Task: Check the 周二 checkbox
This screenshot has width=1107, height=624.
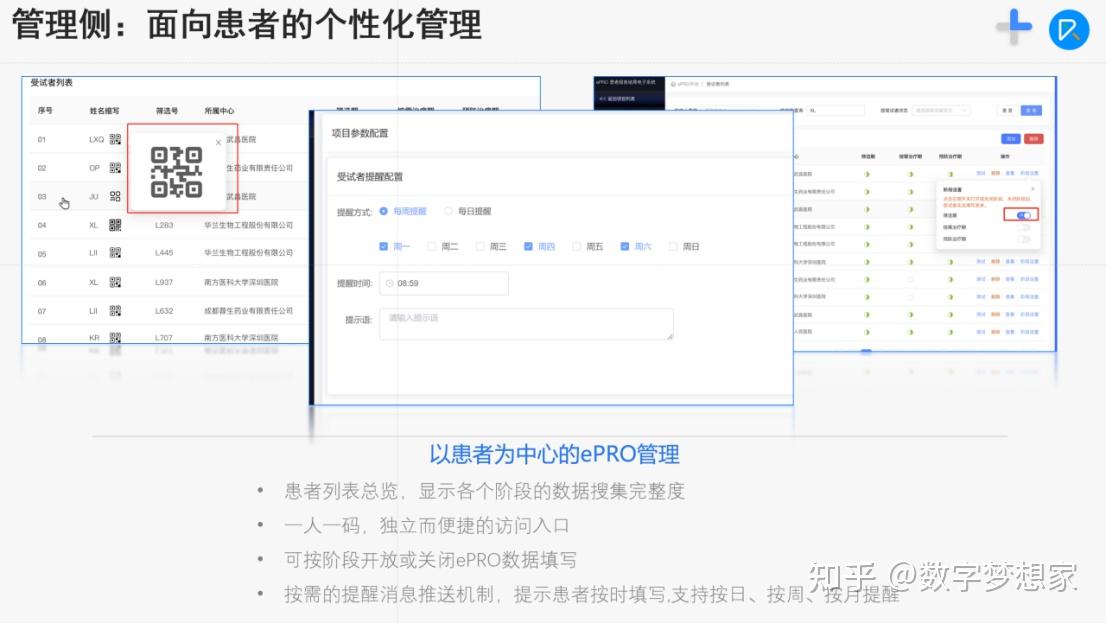Action: pyautogui.click(x=432, y=246)
